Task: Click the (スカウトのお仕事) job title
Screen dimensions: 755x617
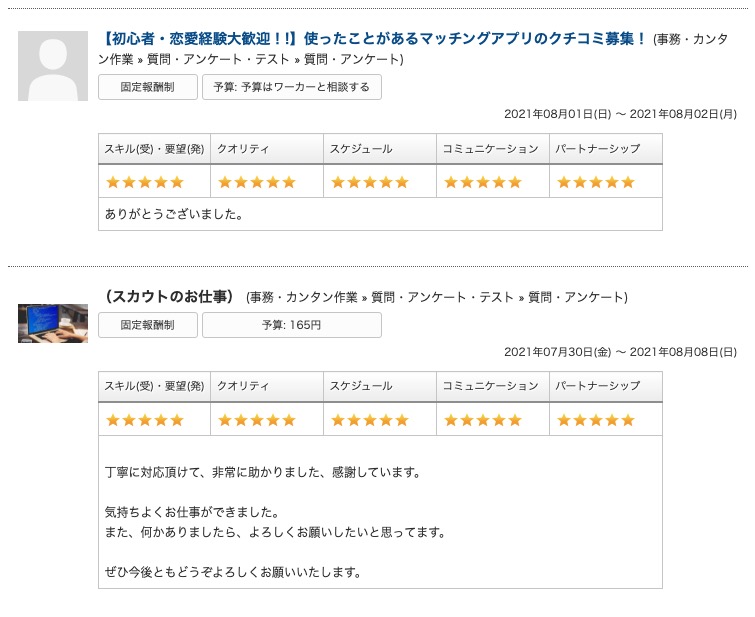Action: (x=168, y=297)
